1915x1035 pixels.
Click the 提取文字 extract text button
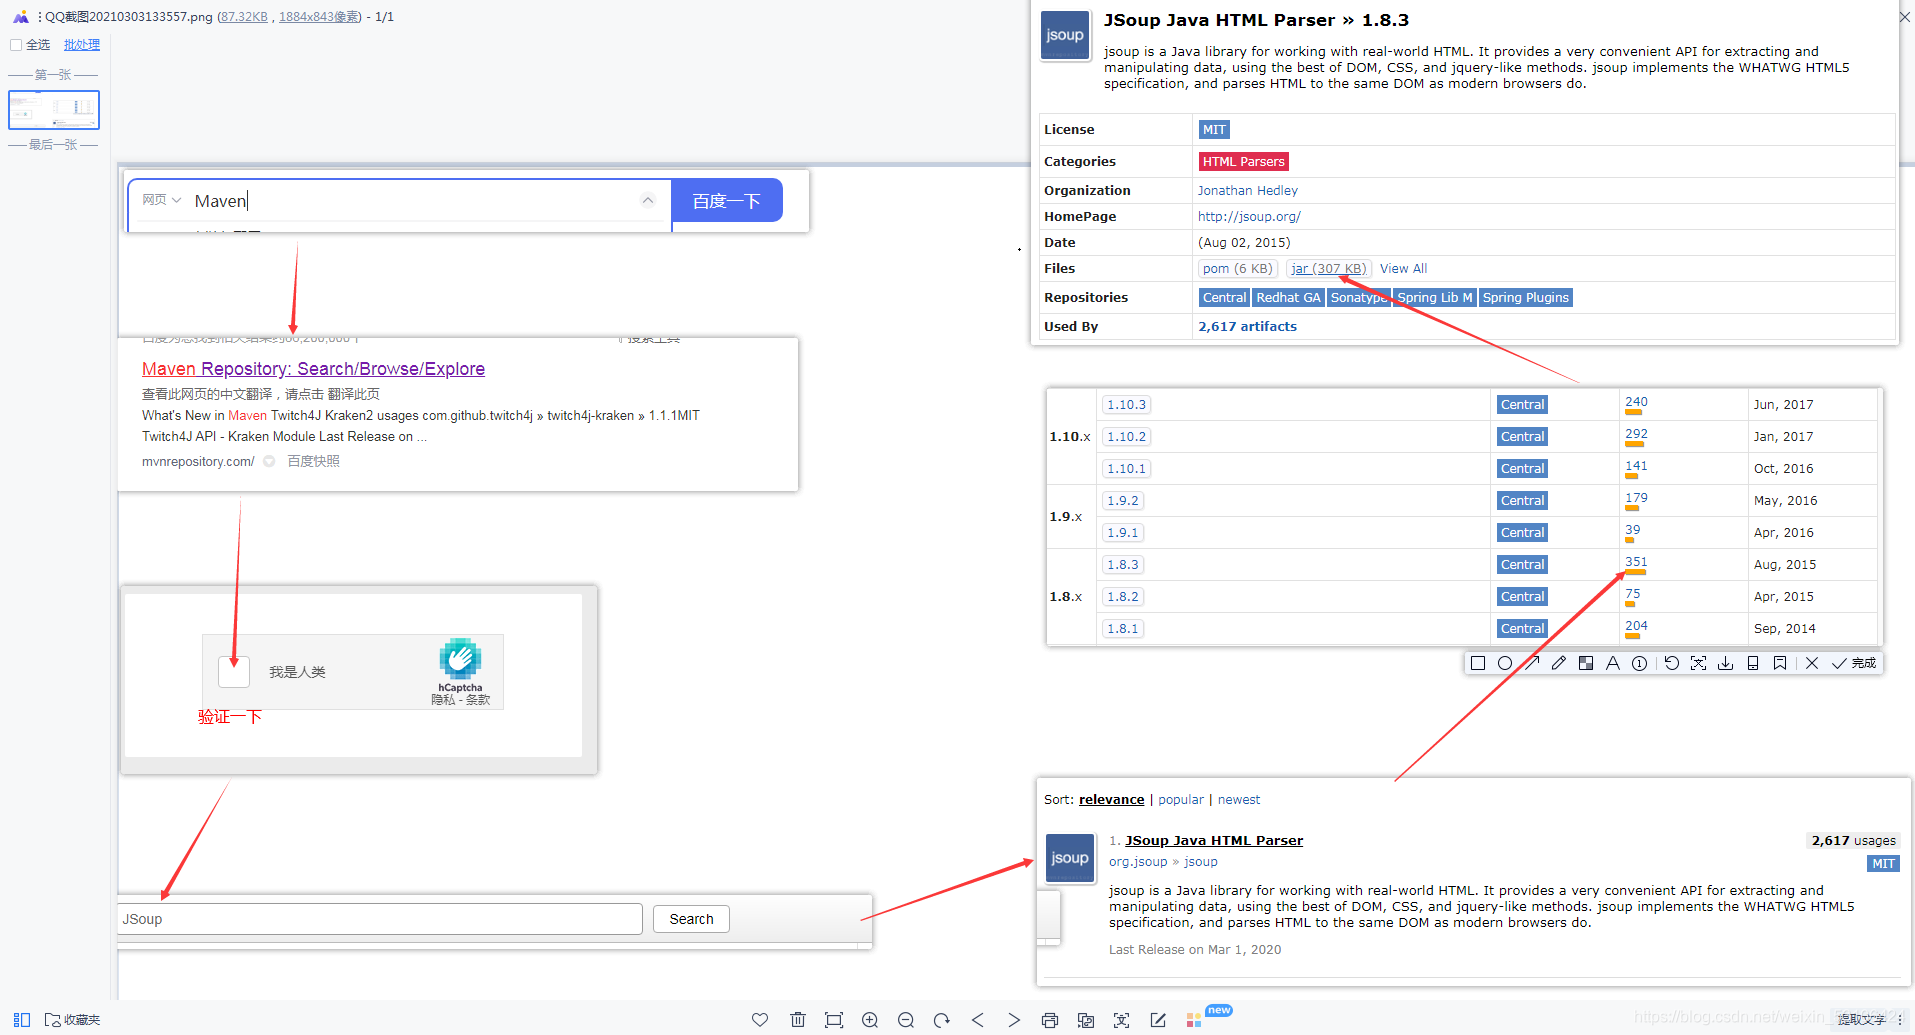tap(1860, 1020)
